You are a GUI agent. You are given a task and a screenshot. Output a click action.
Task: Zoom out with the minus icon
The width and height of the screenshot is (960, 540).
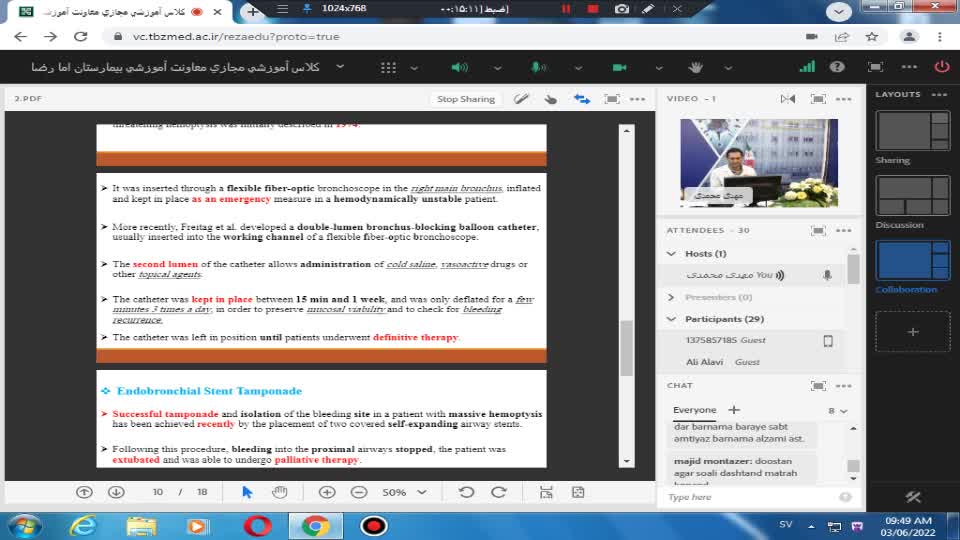pos(358,492)
